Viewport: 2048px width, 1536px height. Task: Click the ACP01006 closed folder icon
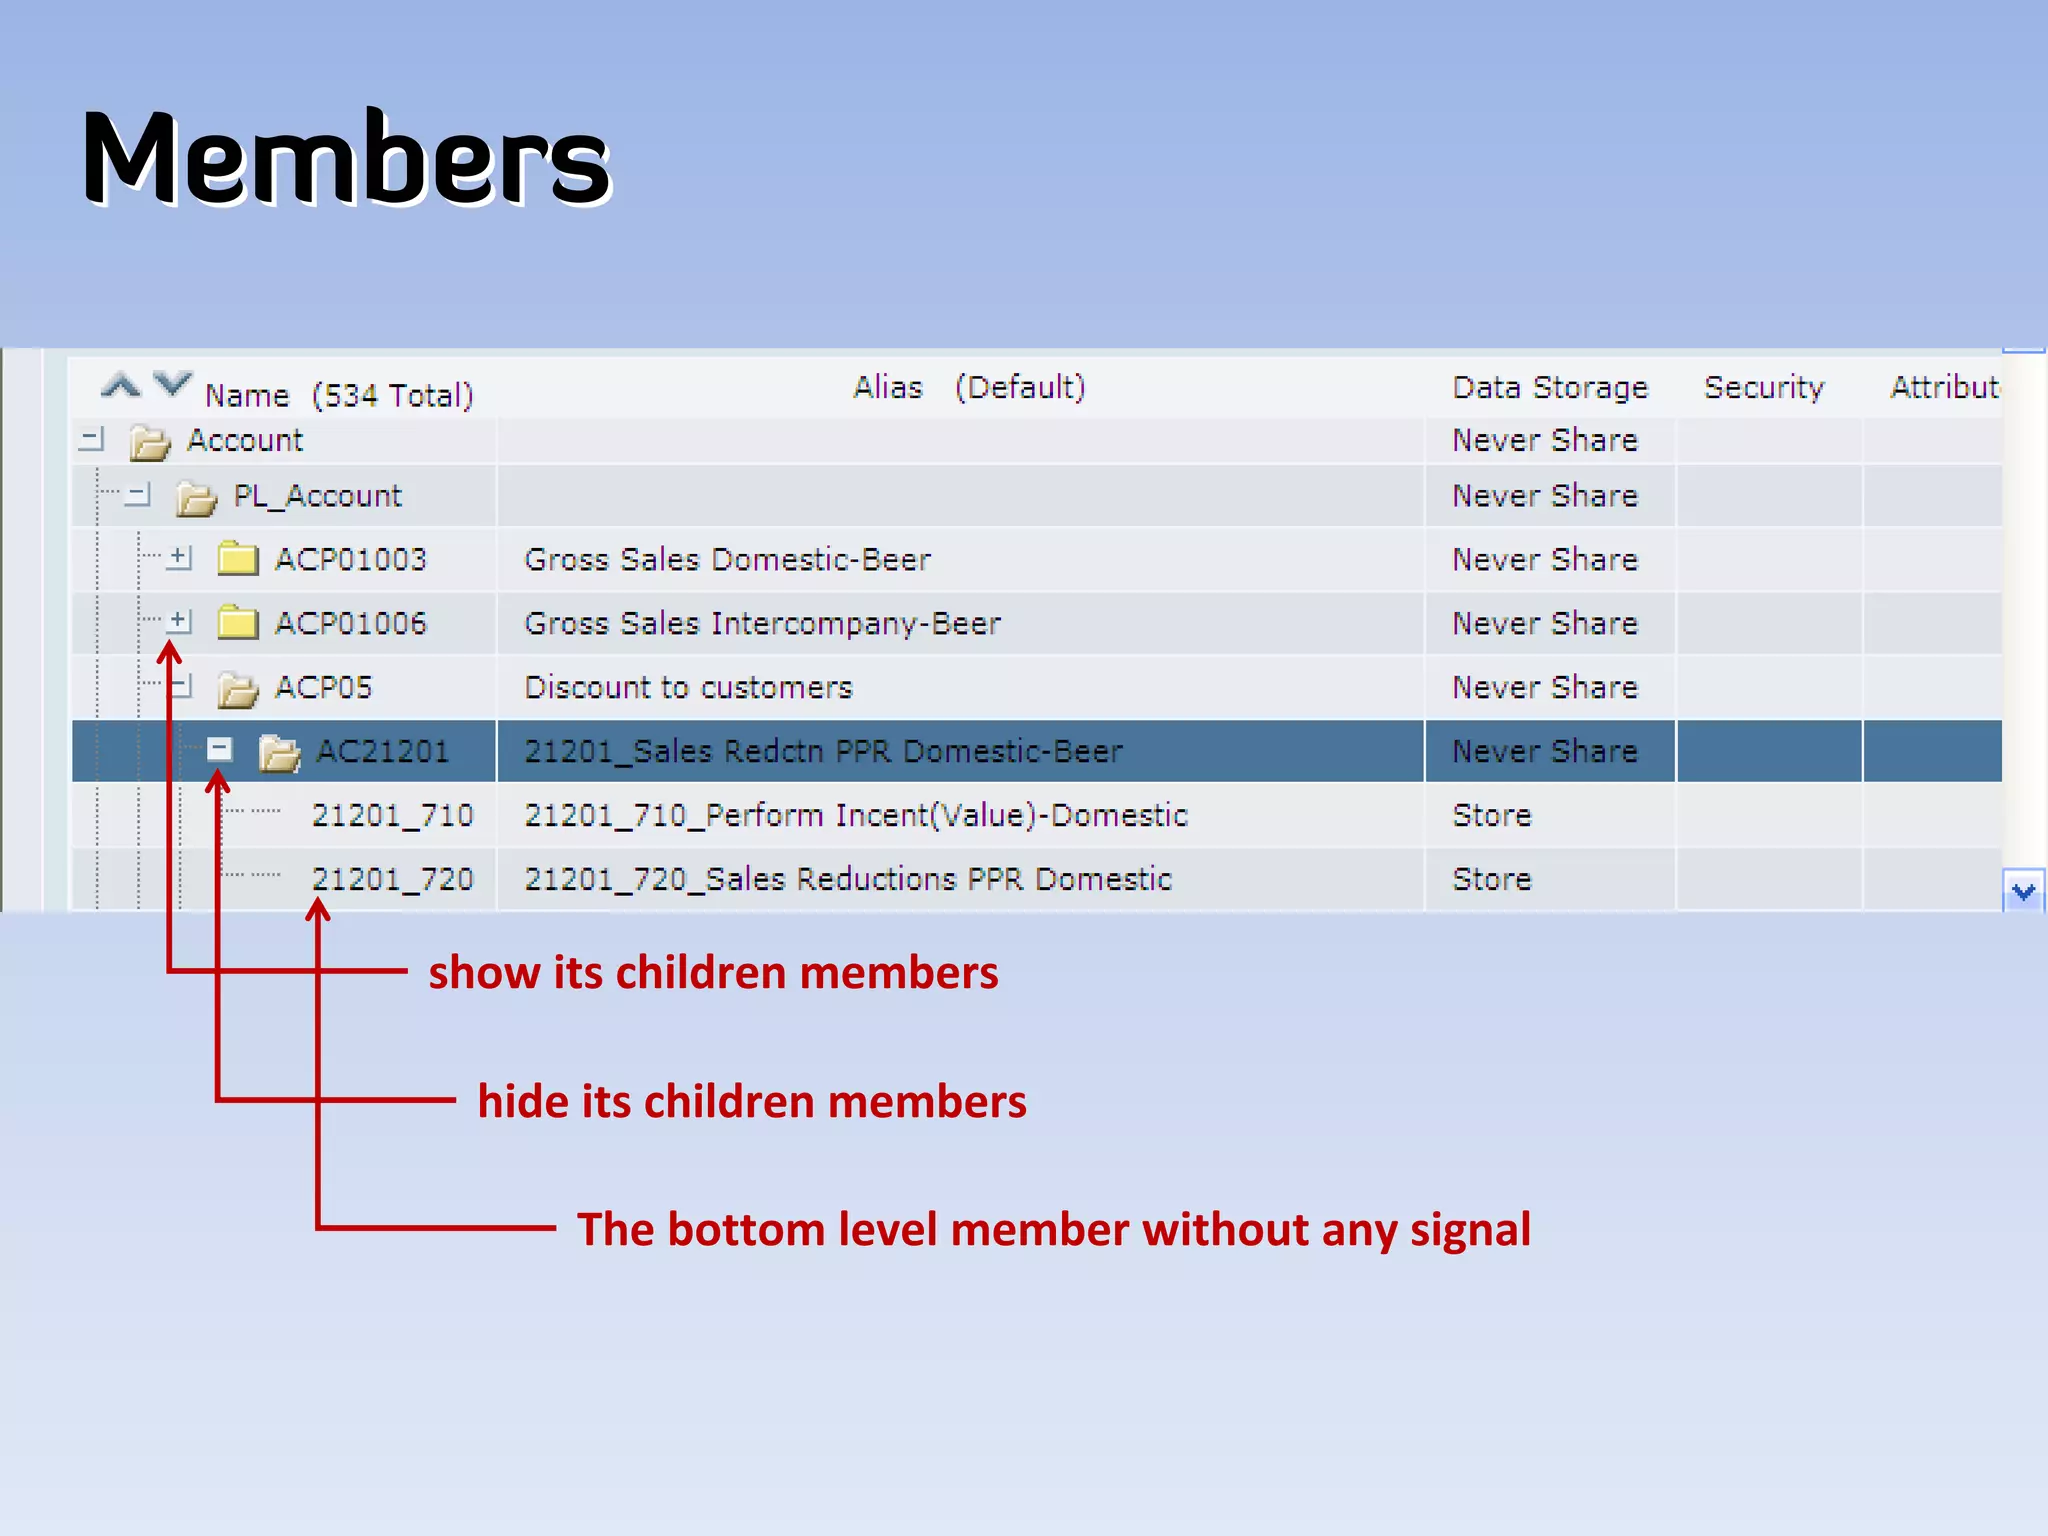coord(238,623)
